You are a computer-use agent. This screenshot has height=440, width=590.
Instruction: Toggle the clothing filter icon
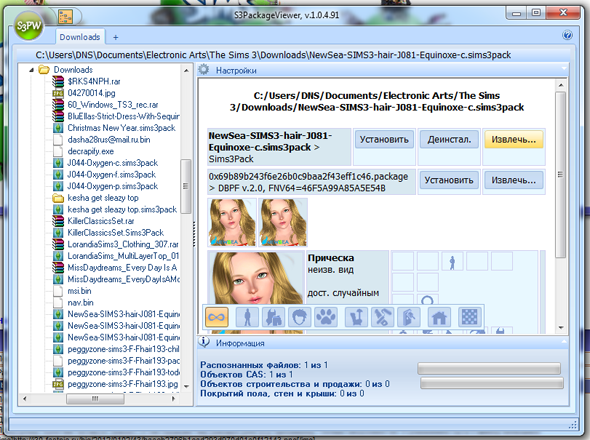[274, 317]
